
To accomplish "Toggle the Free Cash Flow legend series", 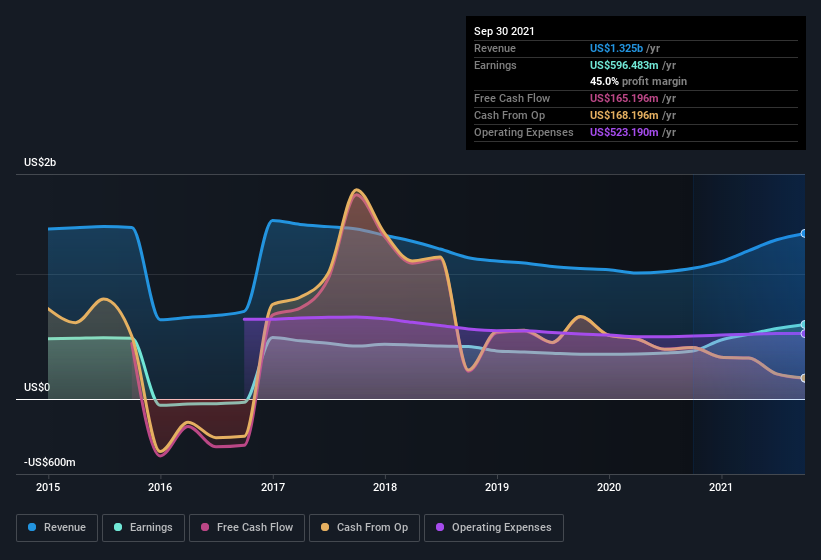I will (x=247, y=528).
